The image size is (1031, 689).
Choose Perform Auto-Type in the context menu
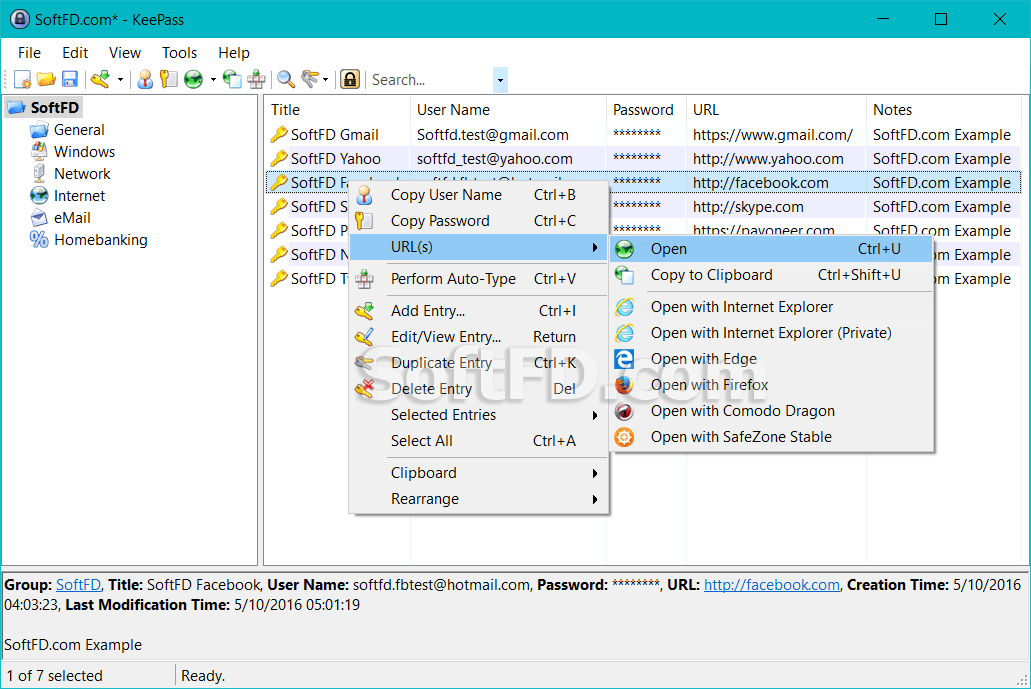(478, 279)
